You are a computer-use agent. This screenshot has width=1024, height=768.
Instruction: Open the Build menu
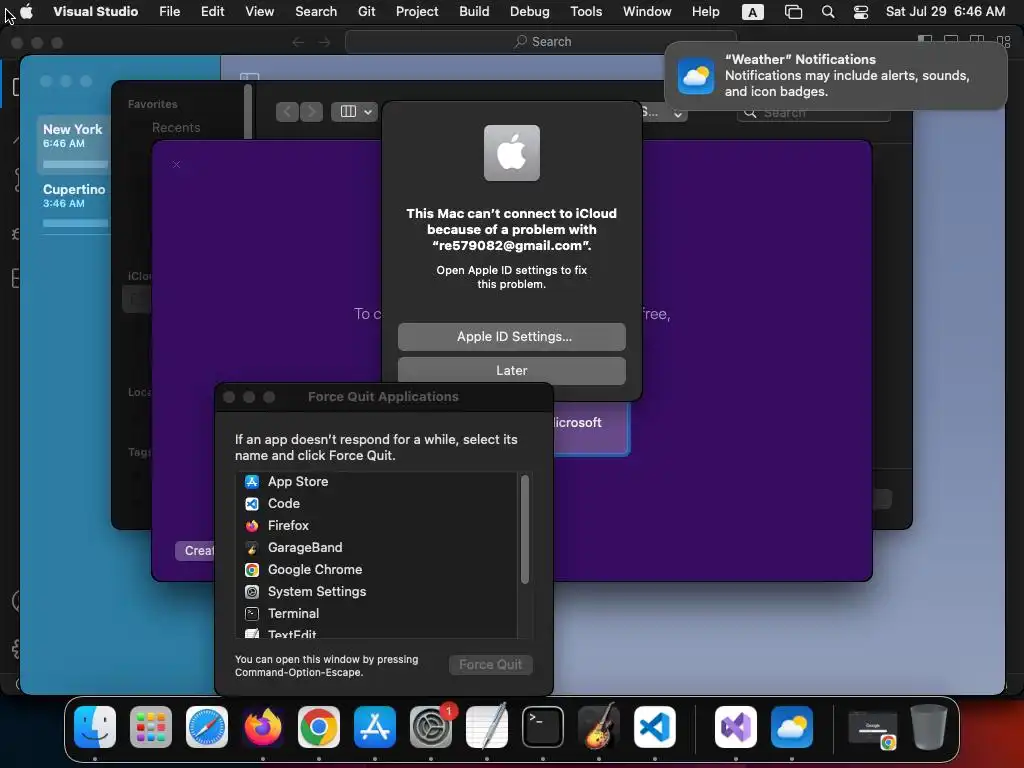point(474,11)
